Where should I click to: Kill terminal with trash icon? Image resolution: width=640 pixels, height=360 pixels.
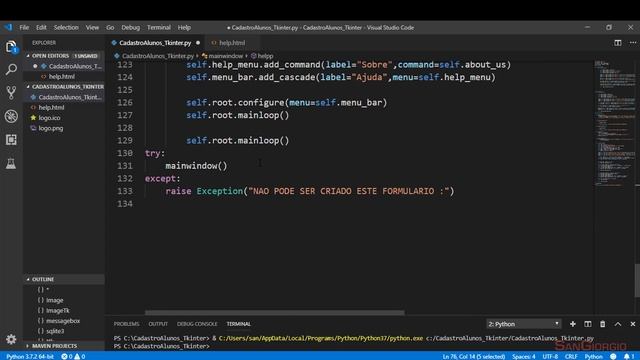pyautogui.click(x=602, y=324)
